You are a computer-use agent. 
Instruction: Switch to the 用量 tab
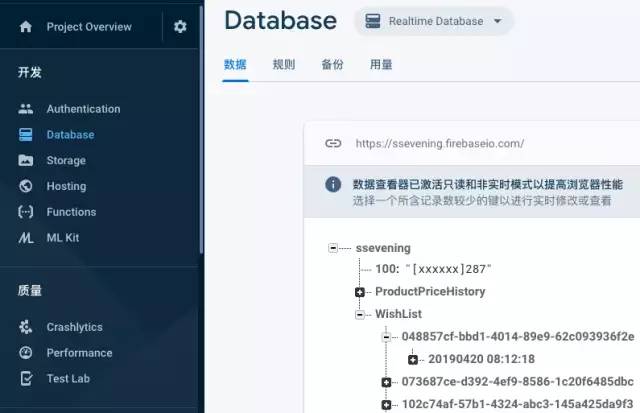pyautogui.click(x=381, y=64)
